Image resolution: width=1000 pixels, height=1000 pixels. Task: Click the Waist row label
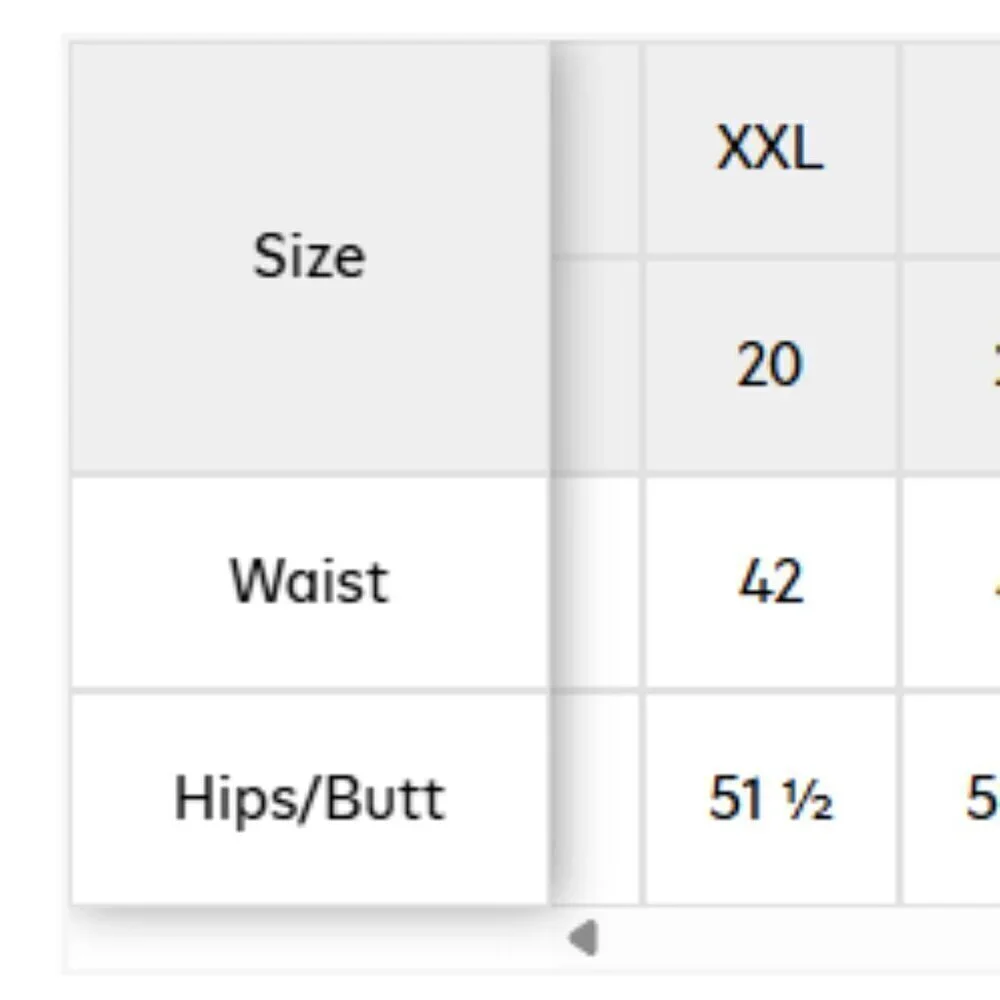[310, 583]
